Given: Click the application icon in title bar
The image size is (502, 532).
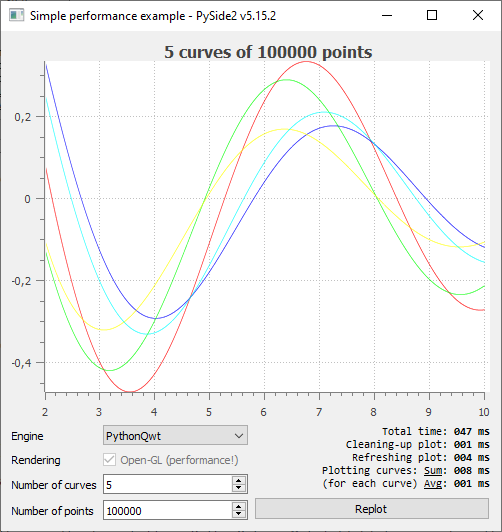Looking at the screenshot, I should [16, 15].
